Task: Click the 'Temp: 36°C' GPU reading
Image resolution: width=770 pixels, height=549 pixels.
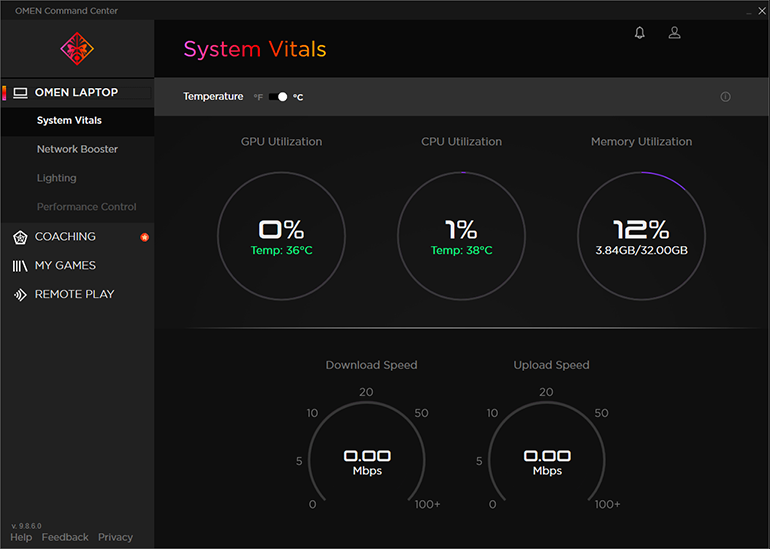Action: pos(281,250)
